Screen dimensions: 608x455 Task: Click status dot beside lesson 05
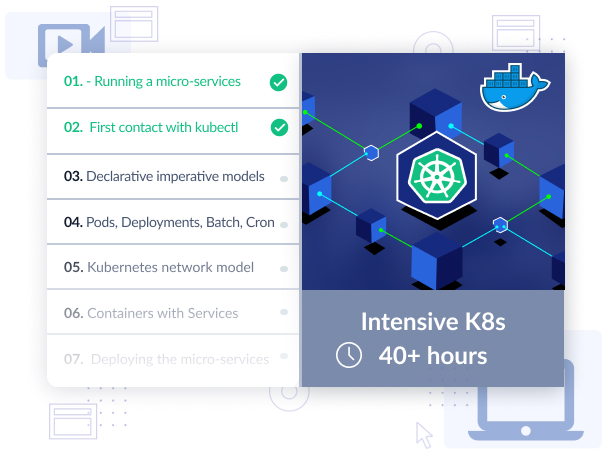click(284, 269)
